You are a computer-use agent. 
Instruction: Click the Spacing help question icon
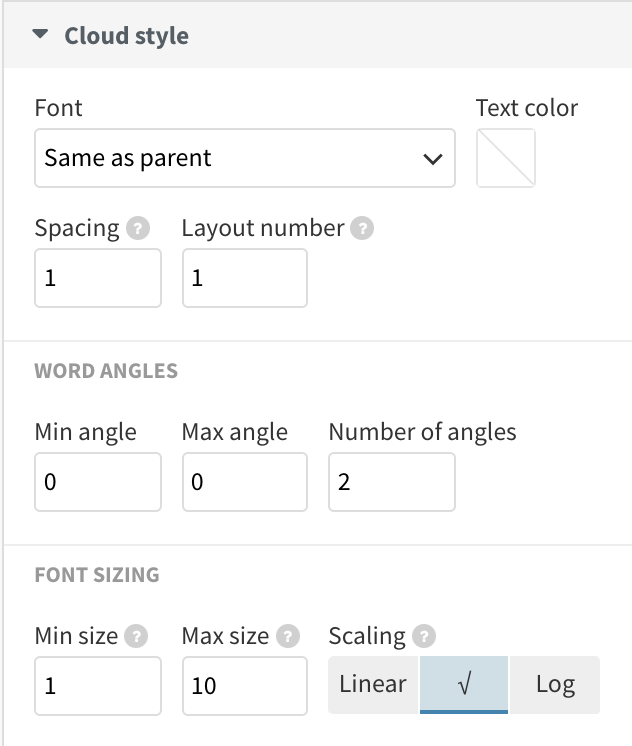138,228
